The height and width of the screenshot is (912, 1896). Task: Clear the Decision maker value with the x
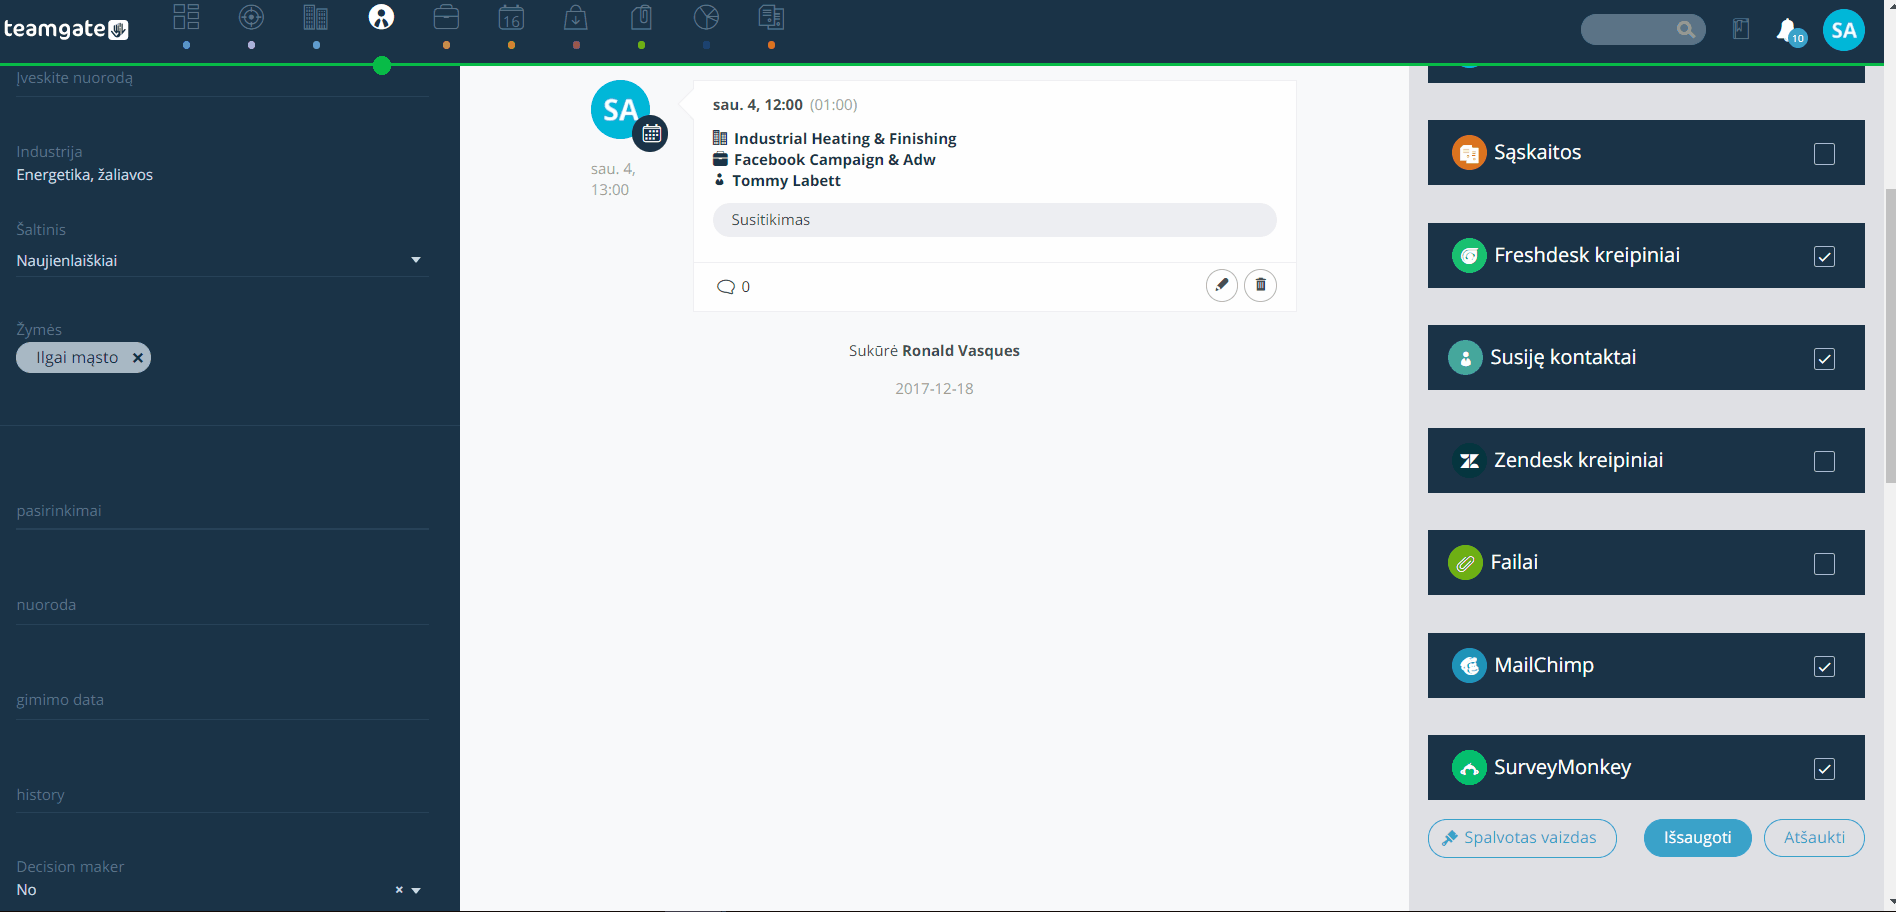coord(399,890)
